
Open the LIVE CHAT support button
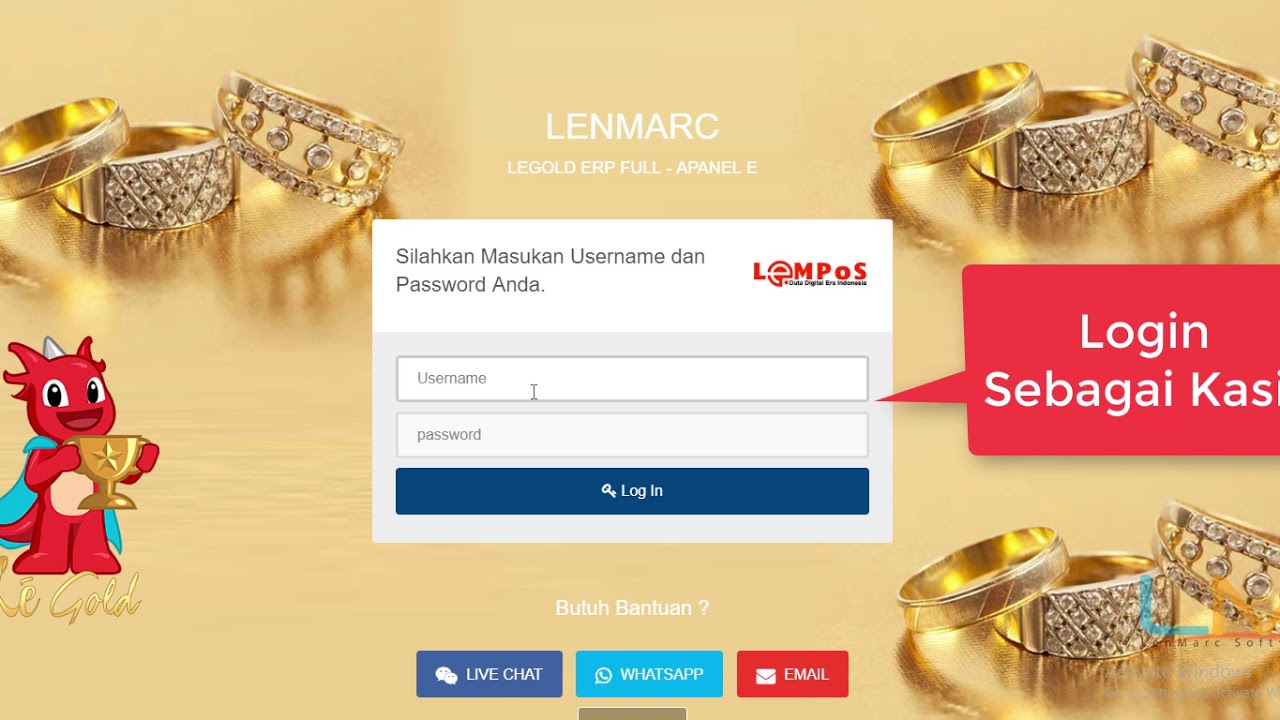[489, 674]
